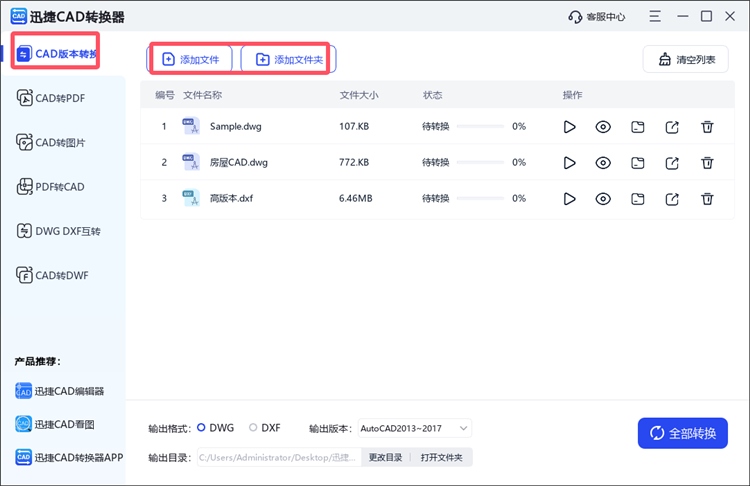The image size is (750, 486).
Task: Delete 房屋CAD.dwg from the list
Action: pos(707,163)
